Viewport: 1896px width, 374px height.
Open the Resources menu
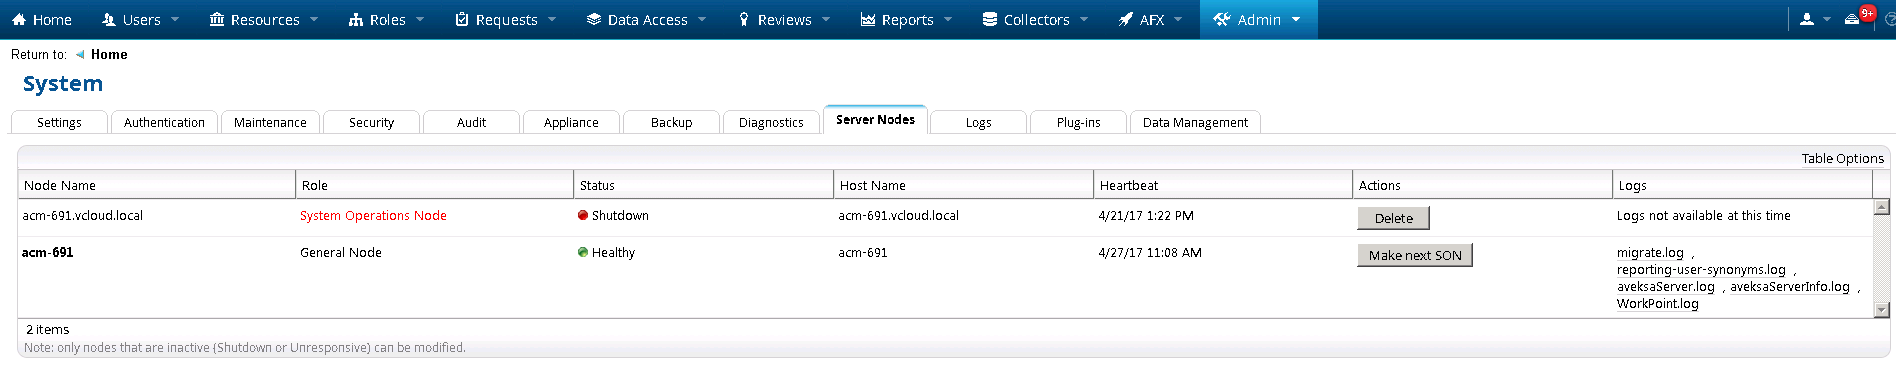pos(264,19)
